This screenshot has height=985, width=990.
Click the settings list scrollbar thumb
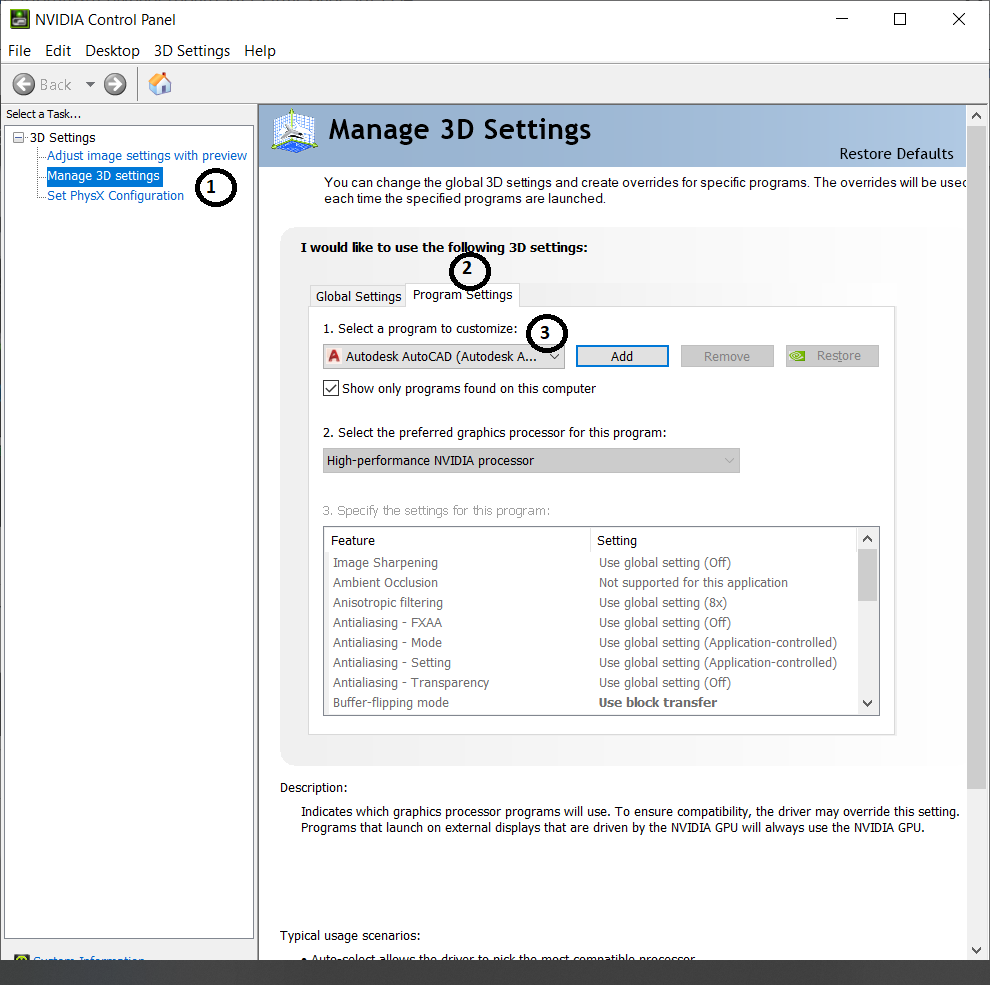pyautogui.click(x=868, y=575)
